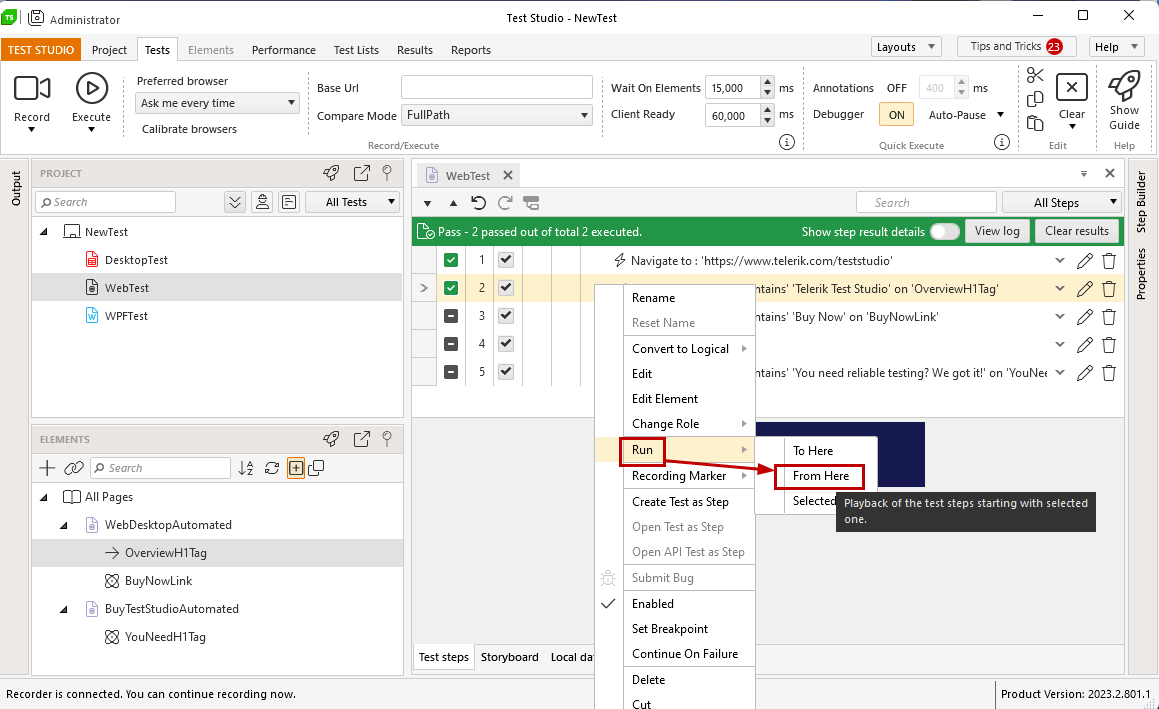Open Compare Mode FullPath dropdown
This screenshot has height=709, width=1159.
(x=496, y=115)
